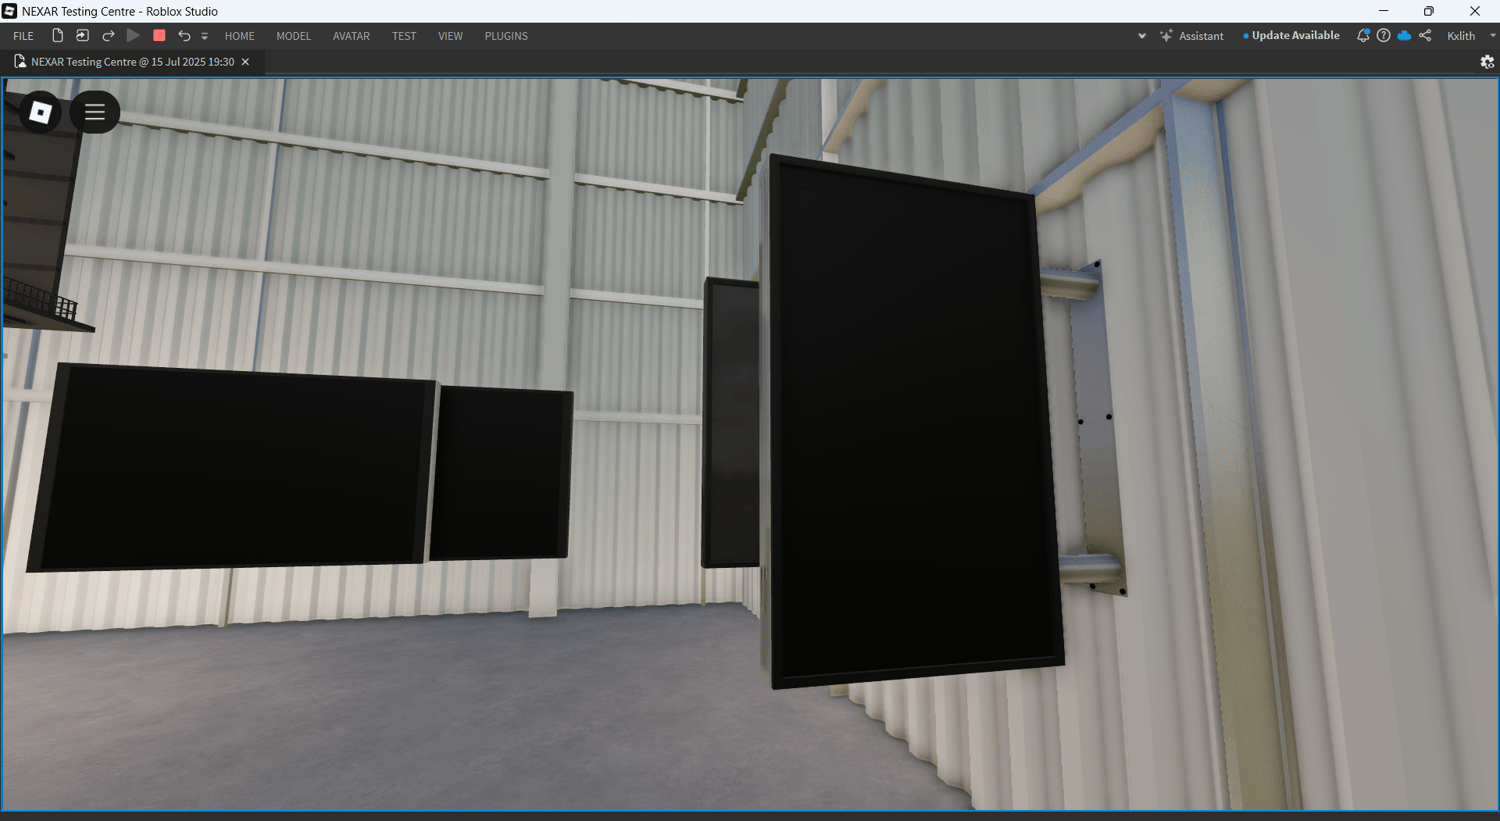Screen dimensions: 1500x821
Task: Switch to the MODEL ribbon tab
Action: coord(293,36)
